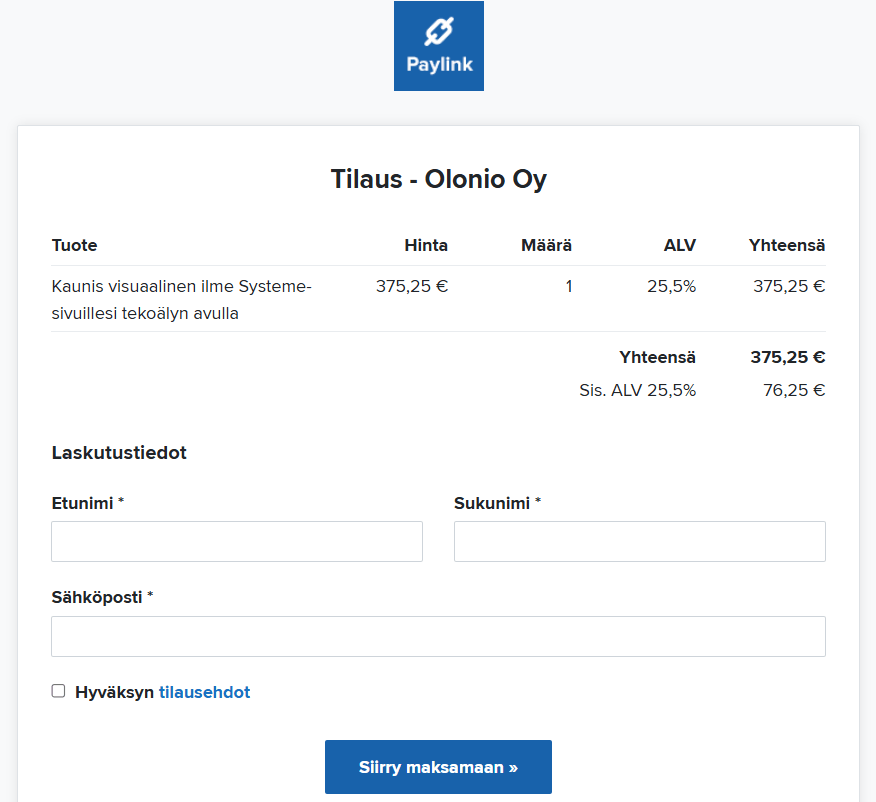Image resolution: width=876 pixels, height=802 pixels.
Task: Click the bold Yhteensä summary label
Action: [x=658, y=357]
